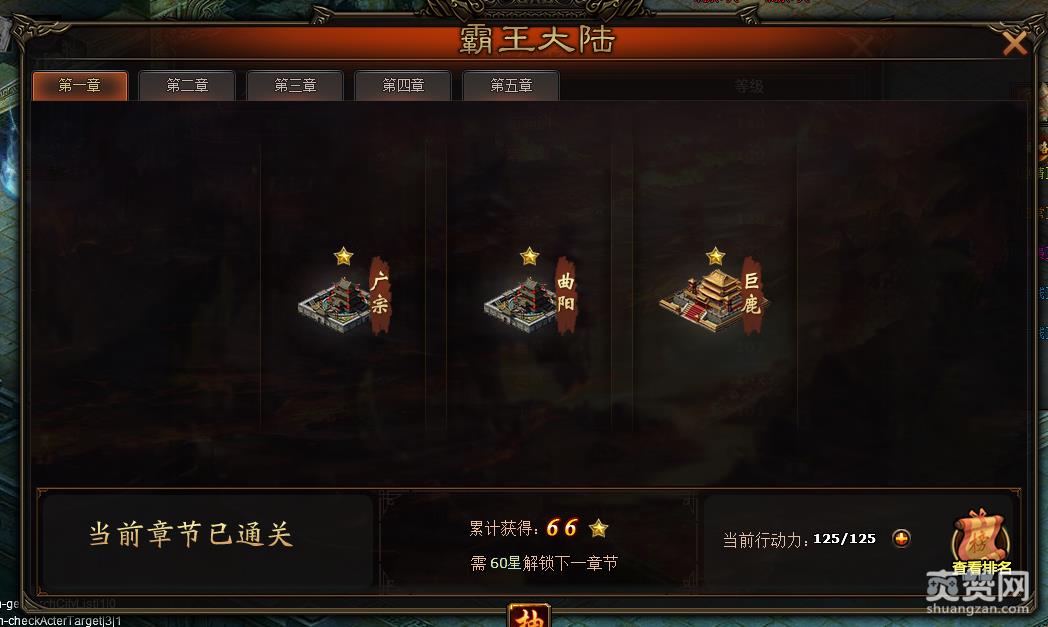This screenshot has height=627, width=1048.
Task: Add action points with the plus icon
Action: [x=901, y=538]
